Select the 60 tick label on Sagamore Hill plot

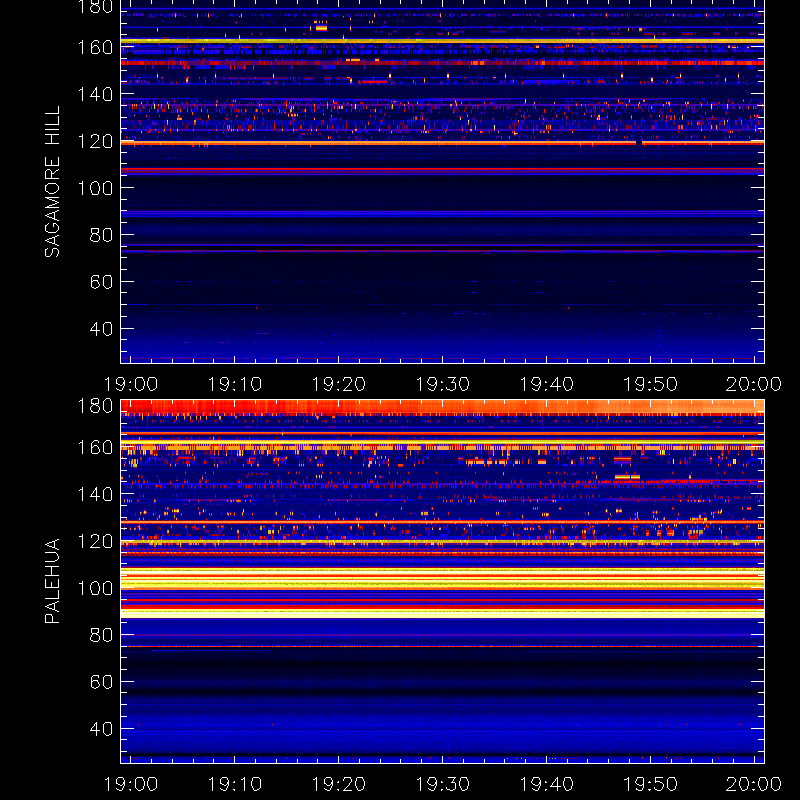(101, 282)
